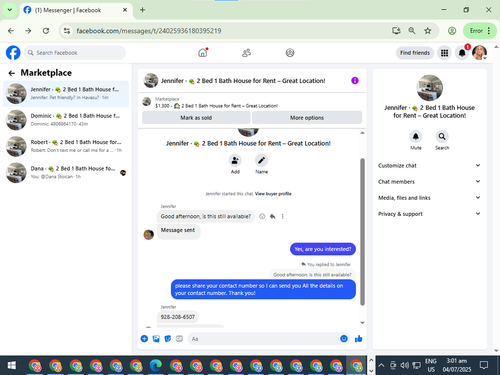The width and height of the screenshot is (500, 375).
Task: Open the notifications bell in the Facebook header
Action: (462, 53)
